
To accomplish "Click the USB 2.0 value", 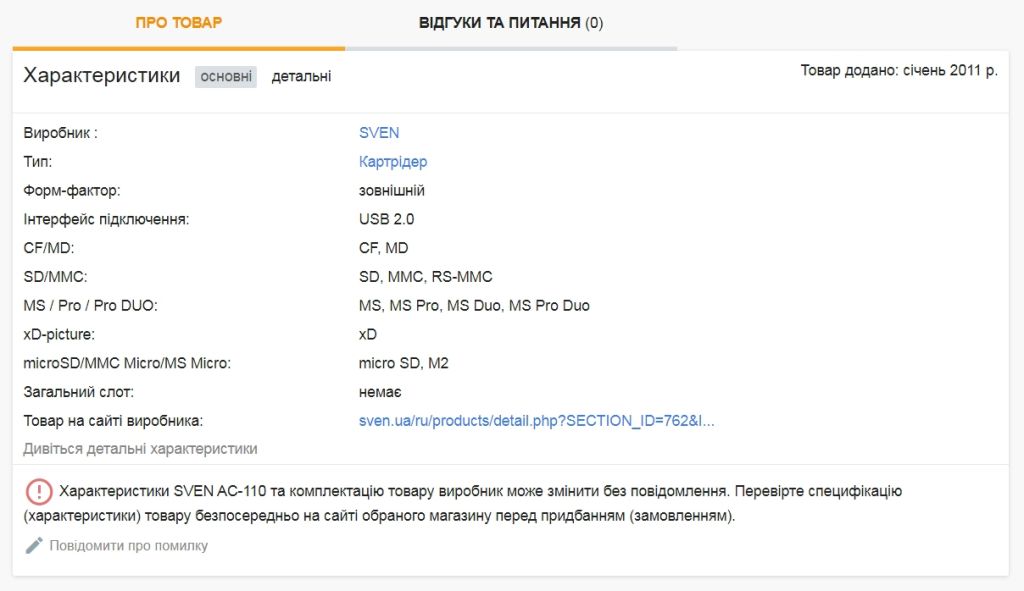I will 387,219.
